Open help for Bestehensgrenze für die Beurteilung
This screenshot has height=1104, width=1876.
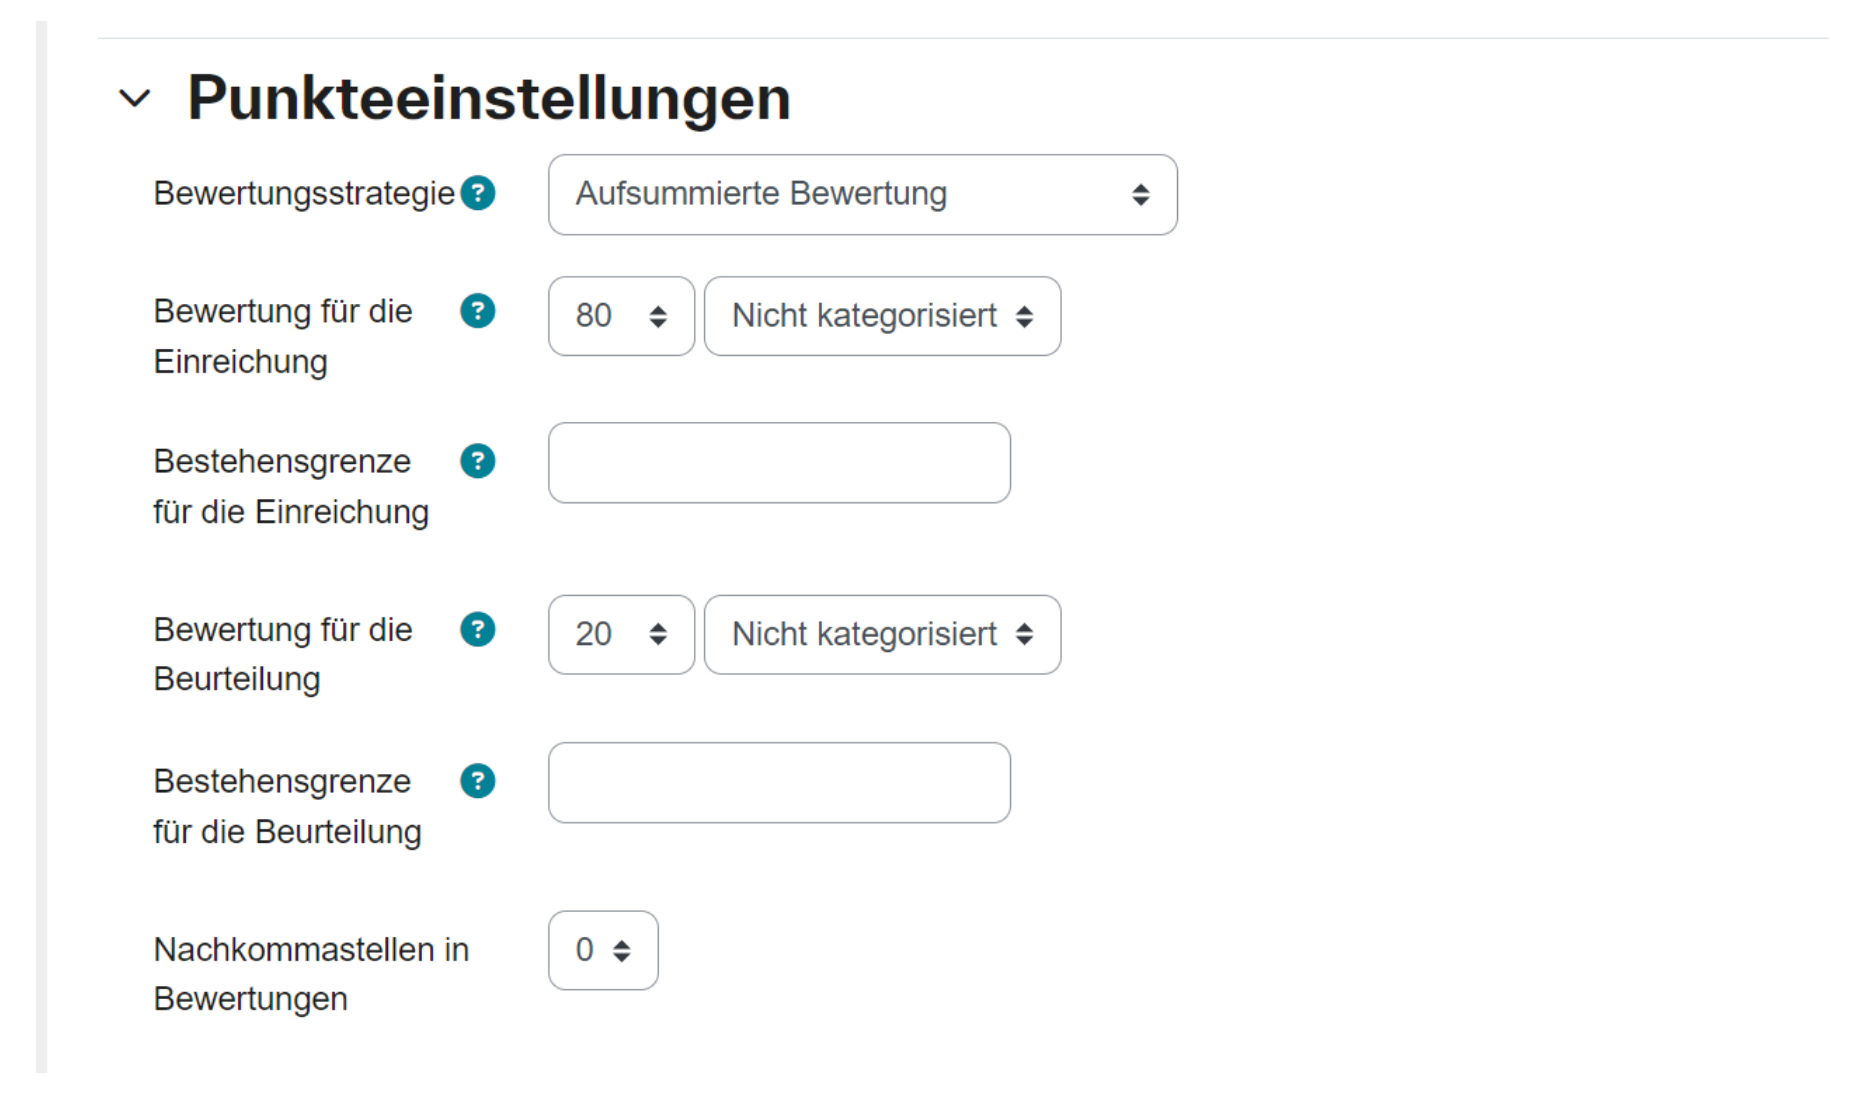(477, 781)
